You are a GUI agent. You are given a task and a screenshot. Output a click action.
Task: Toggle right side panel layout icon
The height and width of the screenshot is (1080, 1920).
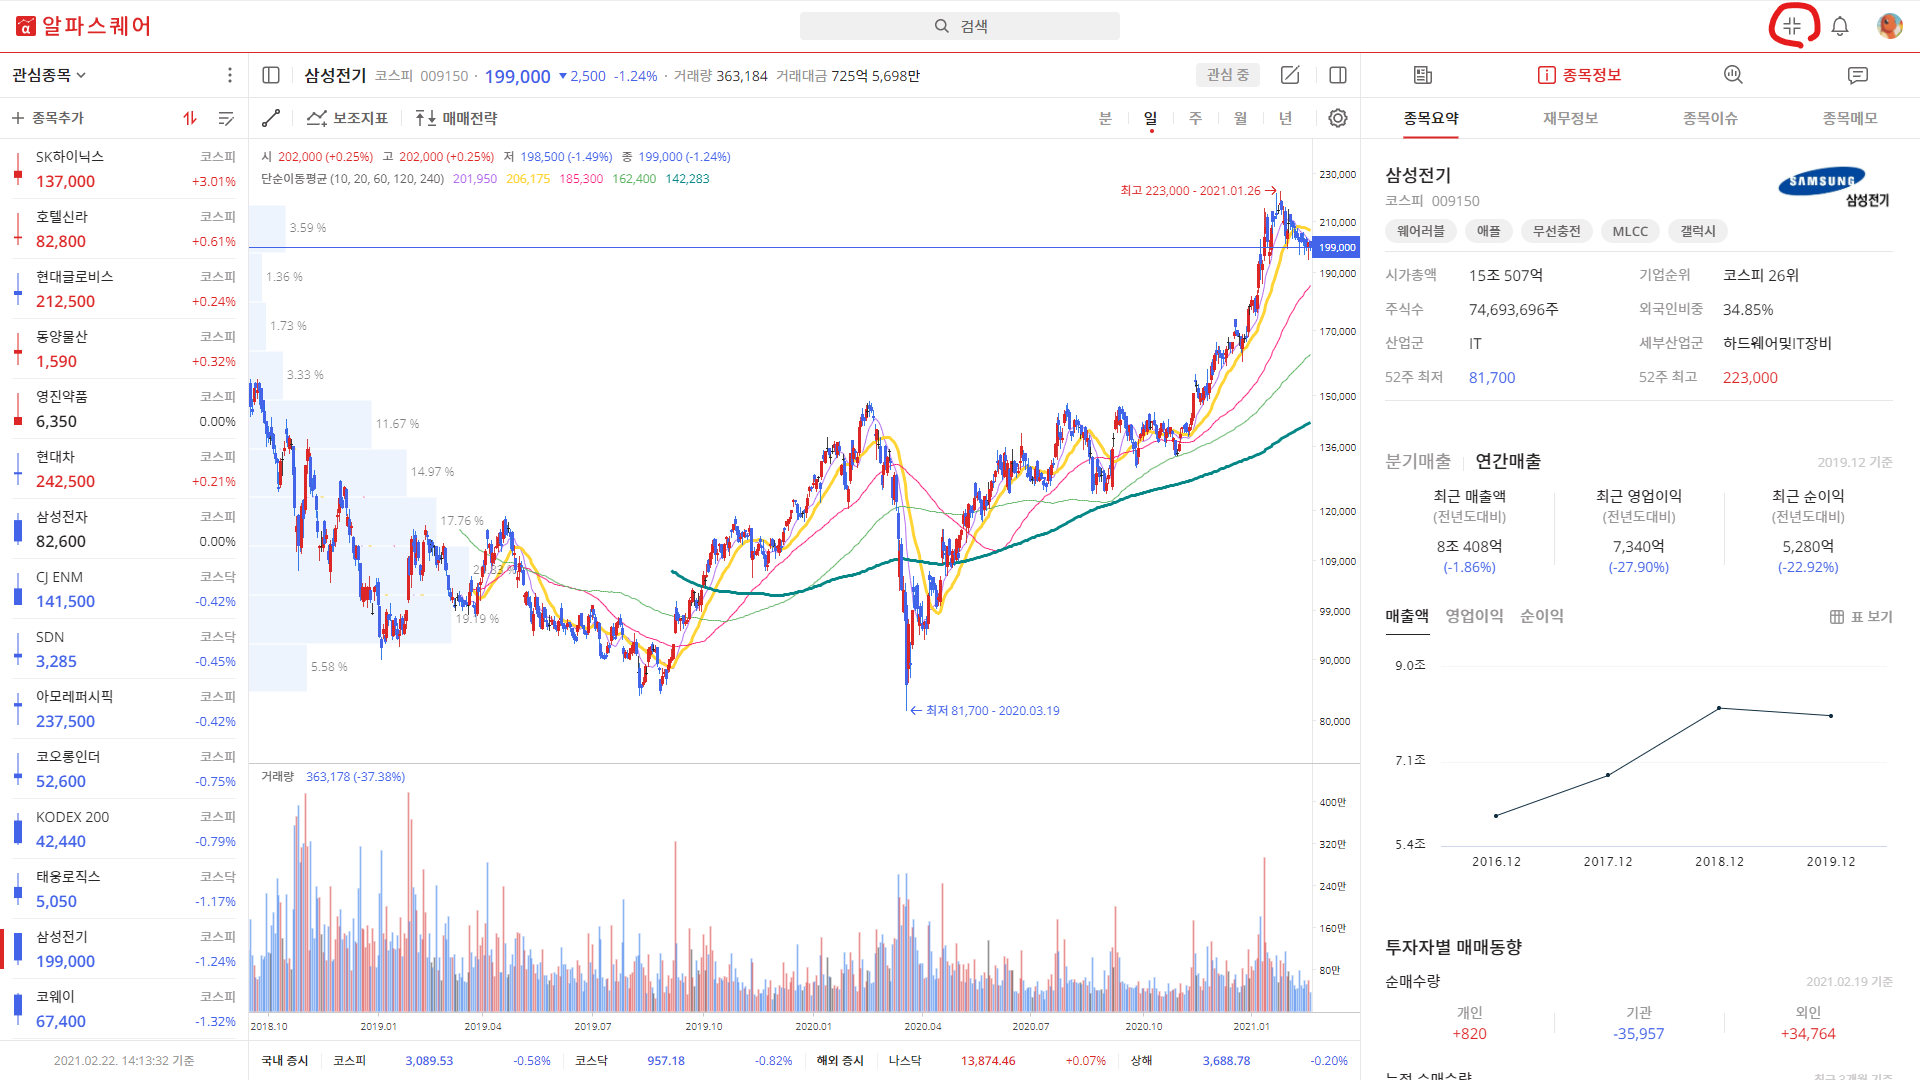[1338, 75]
